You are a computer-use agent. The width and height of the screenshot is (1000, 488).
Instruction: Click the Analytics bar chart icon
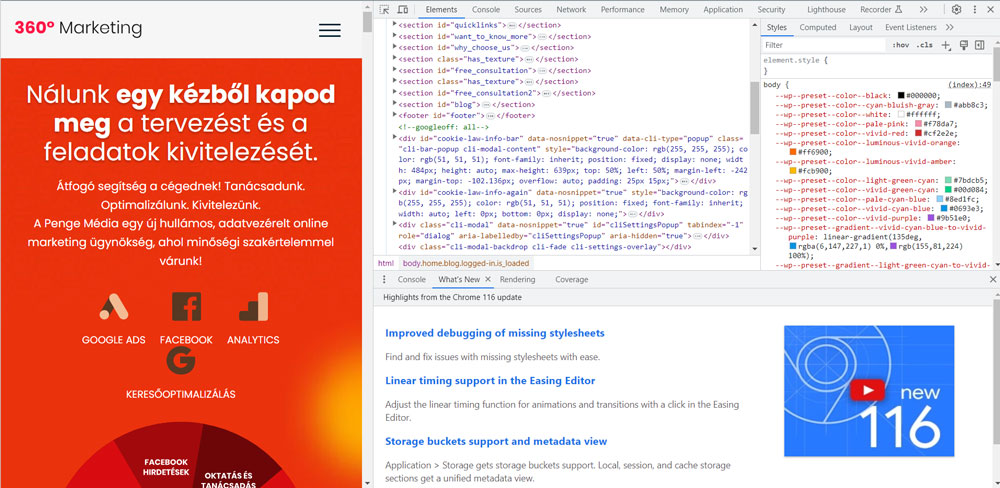[x=253, y=306]
